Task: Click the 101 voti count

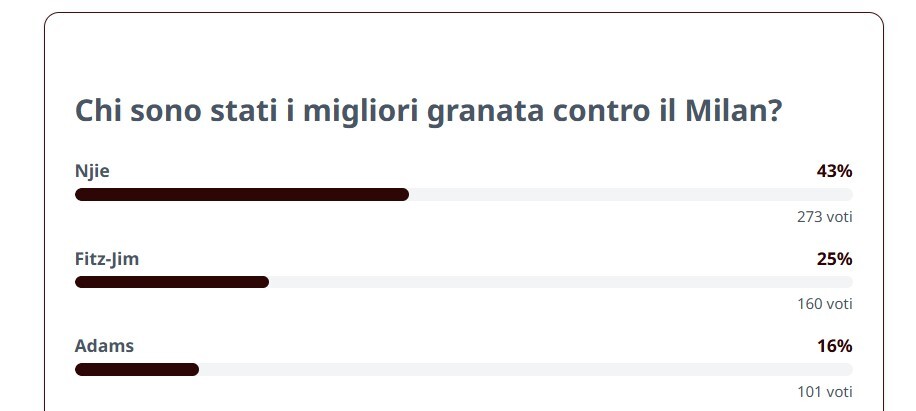Action: tap(825, 392)
